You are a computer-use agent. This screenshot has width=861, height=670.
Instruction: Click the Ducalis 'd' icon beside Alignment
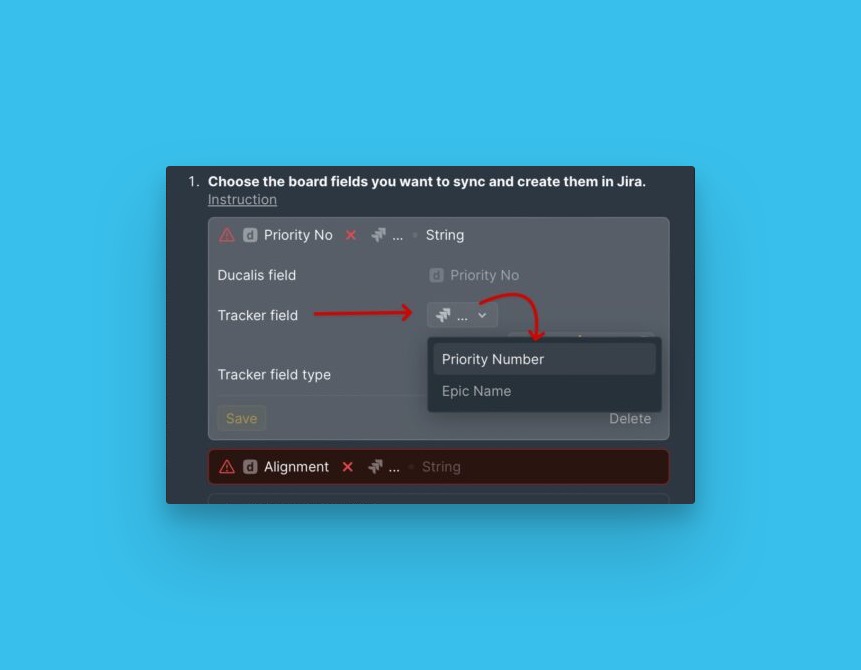coord(250,467)
